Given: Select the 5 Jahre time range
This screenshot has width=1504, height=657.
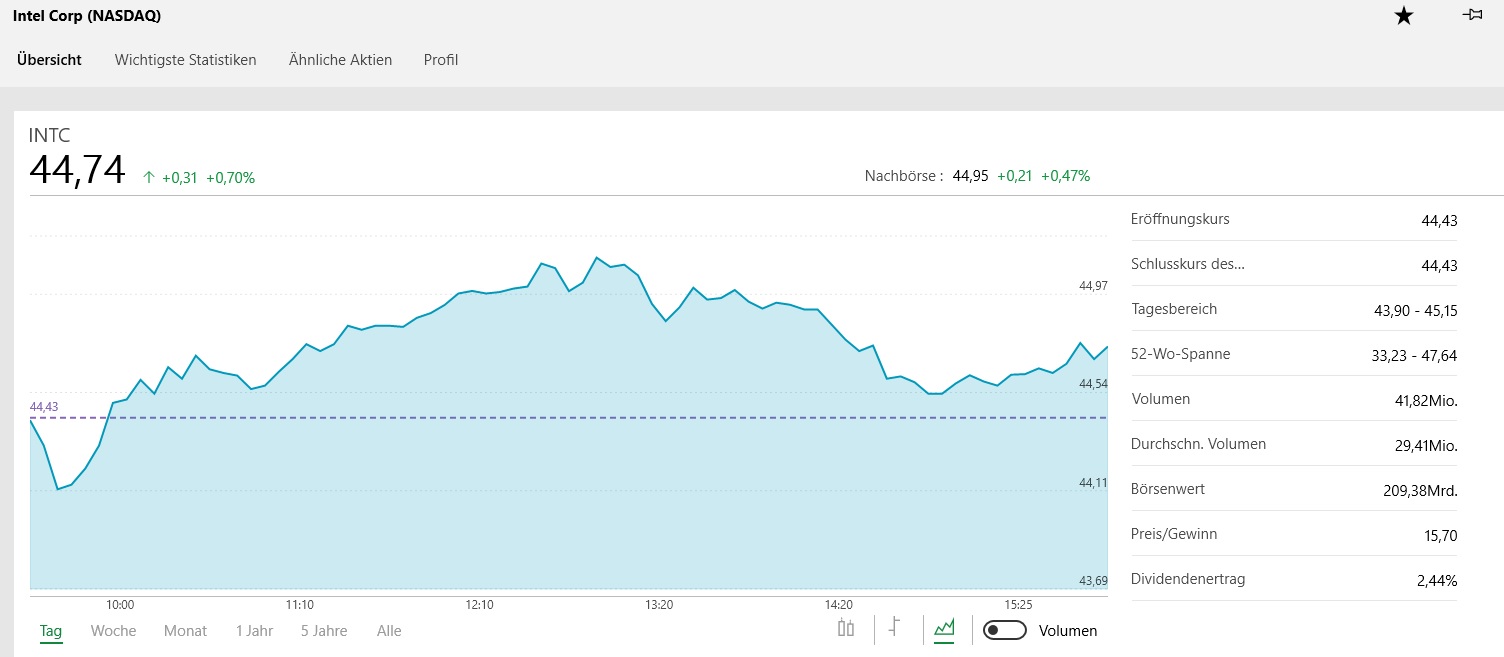Looking at the screenshot, I should pyautogui.click(x=324, y=631).
